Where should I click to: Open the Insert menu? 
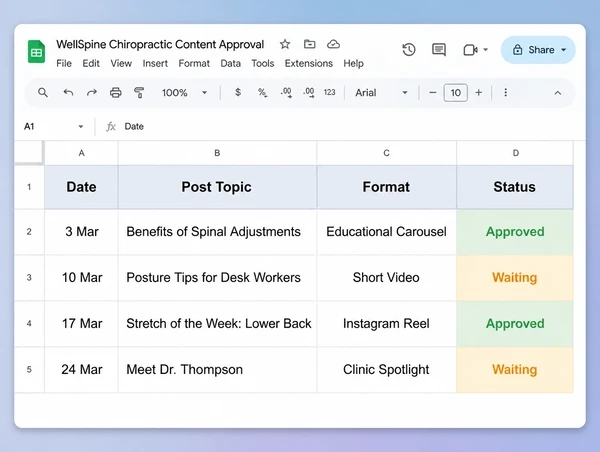pos(155,63)
